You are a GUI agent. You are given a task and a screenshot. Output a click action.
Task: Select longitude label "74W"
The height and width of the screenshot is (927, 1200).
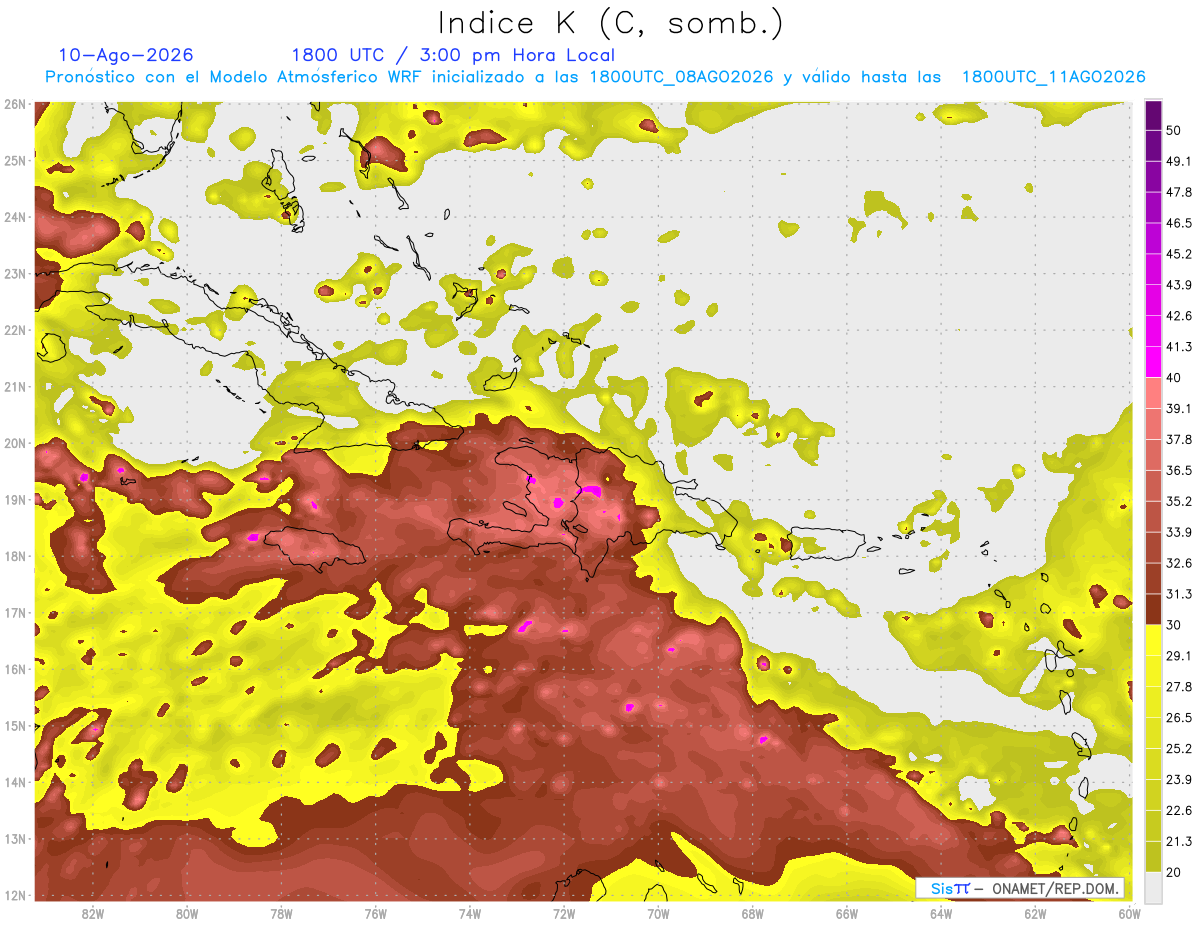469,914
